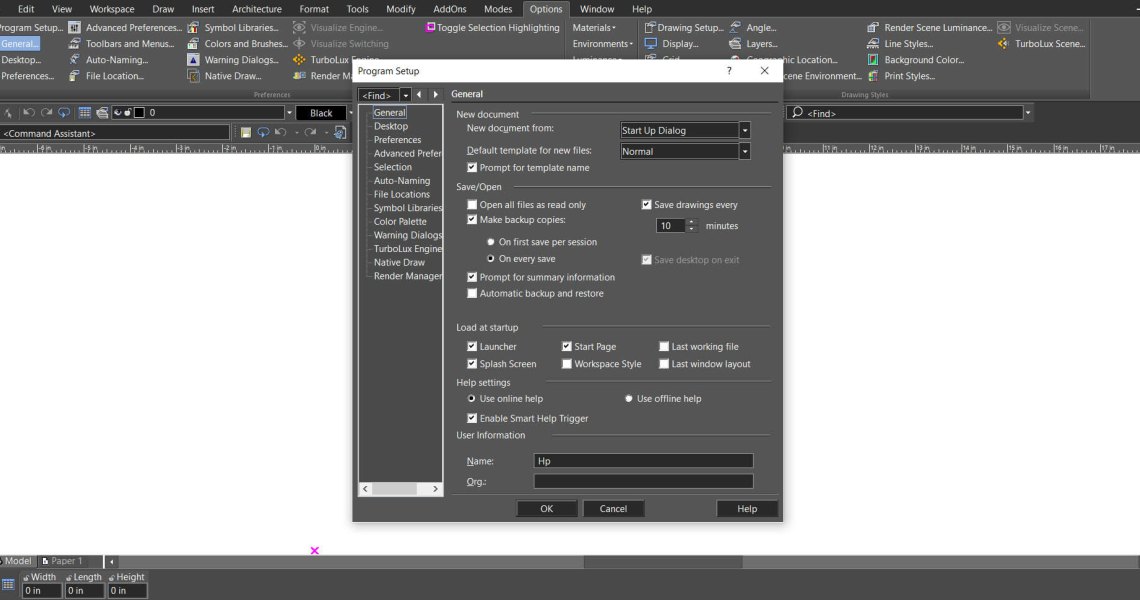Click the File Location ribbon icon
This screenshot has width=1140, height=600.
coord(74,76)
